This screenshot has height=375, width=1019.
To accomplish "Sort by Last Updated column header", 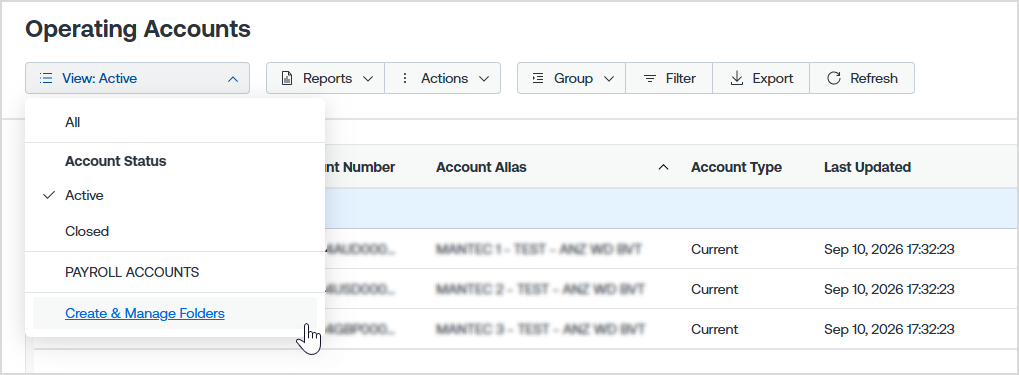I will pos(868,168).
